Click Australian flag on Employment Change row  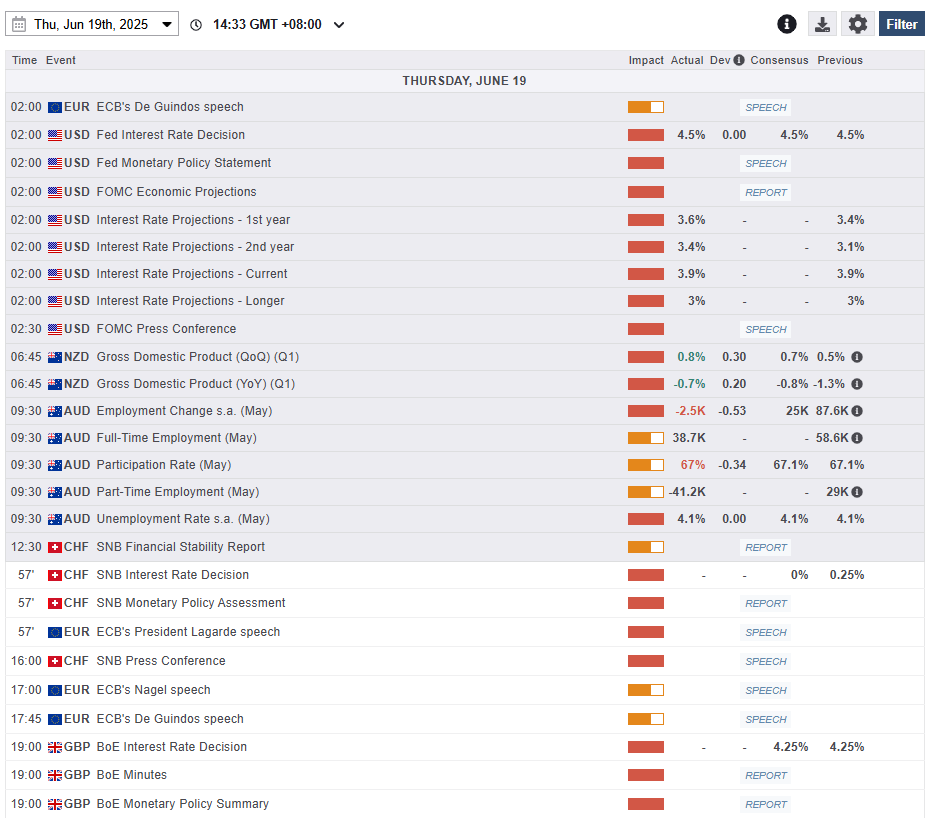55,411
